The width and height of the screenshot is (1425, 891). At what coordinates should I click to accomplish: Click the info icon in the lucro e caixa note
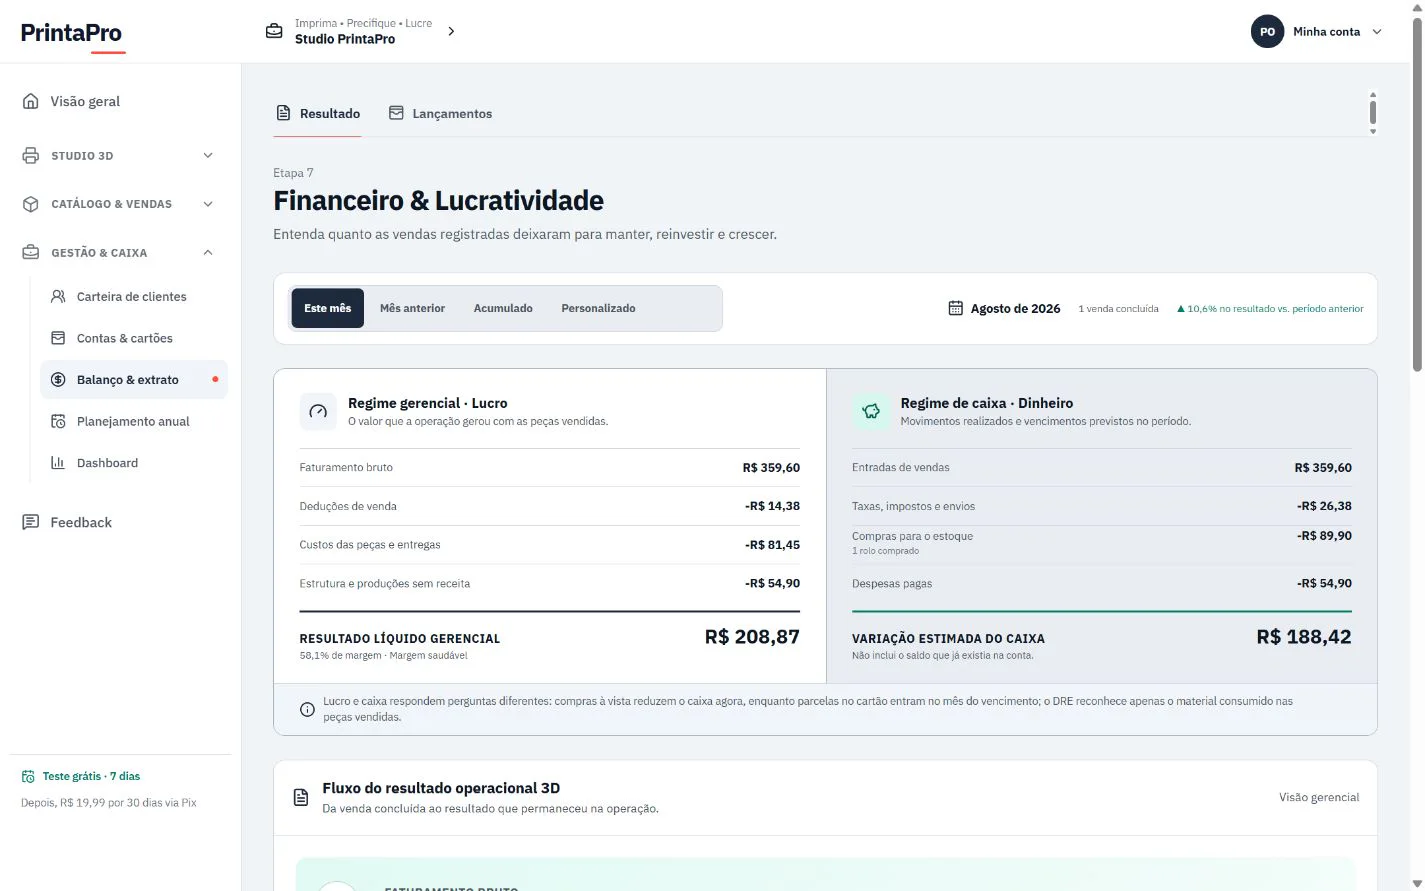pos(307,709)
